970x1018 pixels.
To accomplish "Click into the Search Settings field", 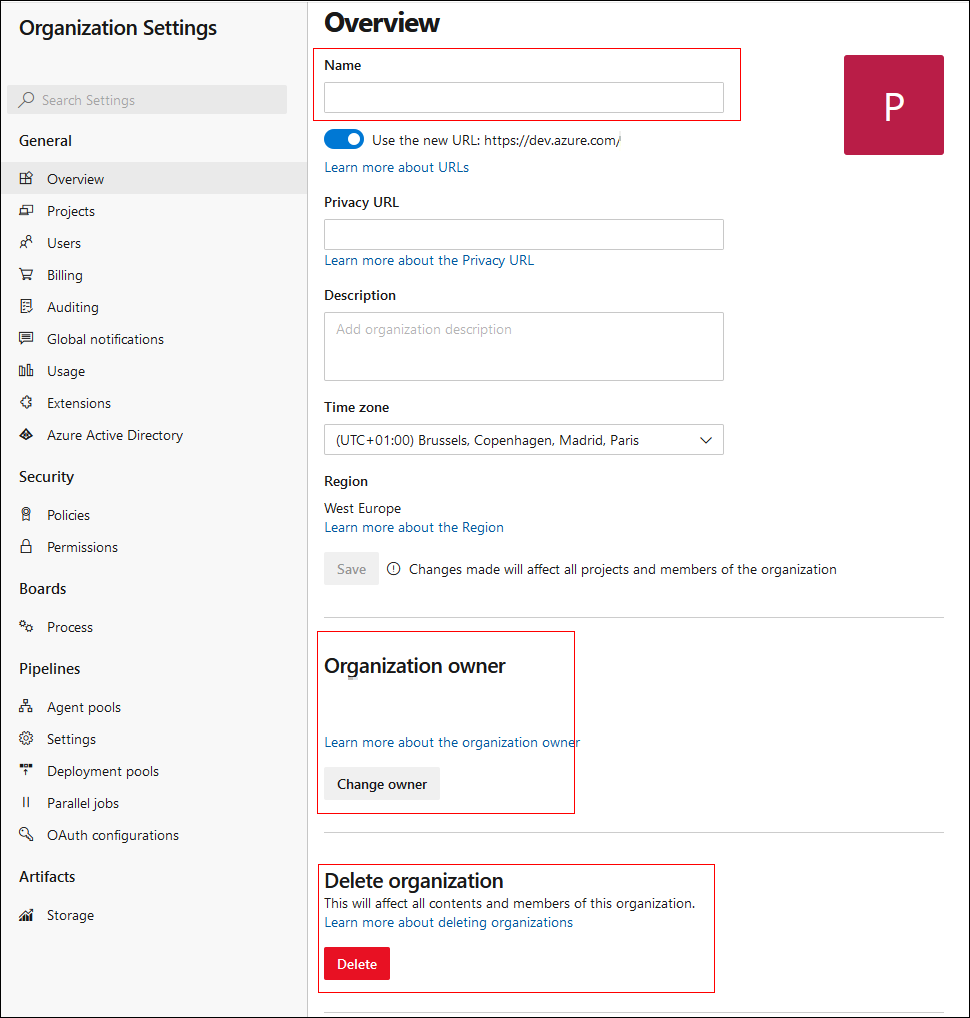I will 147,100.
